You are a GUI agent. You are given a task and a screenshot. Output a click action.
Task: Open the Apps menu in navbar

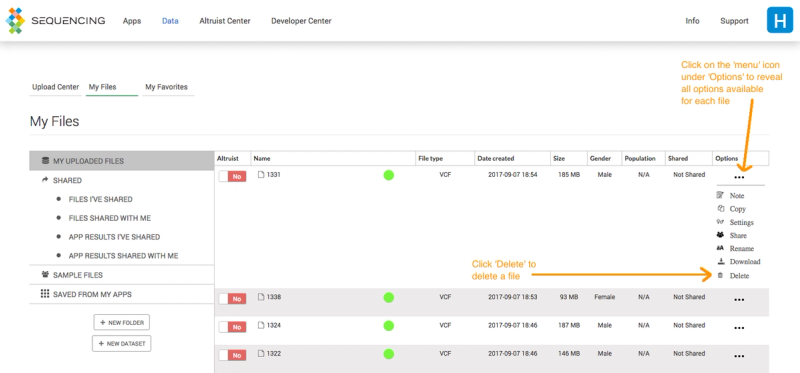click(132, 21)
